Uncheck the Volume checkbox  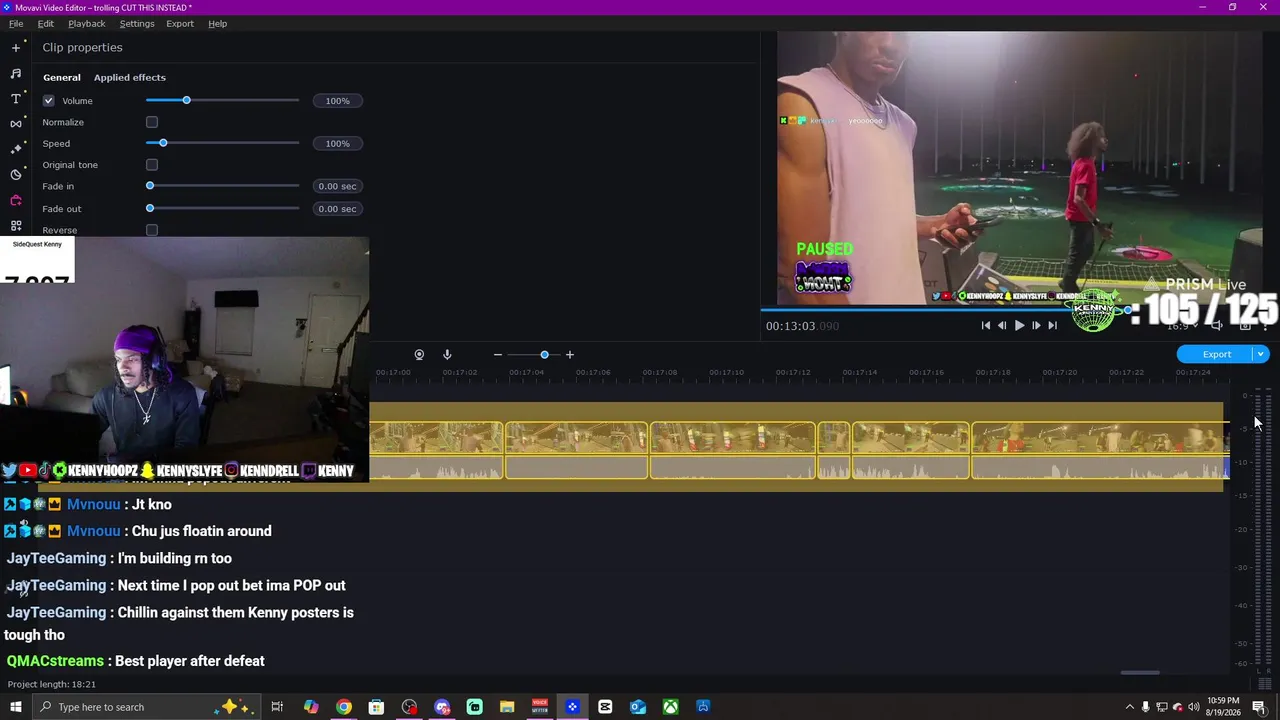point(48,100)
